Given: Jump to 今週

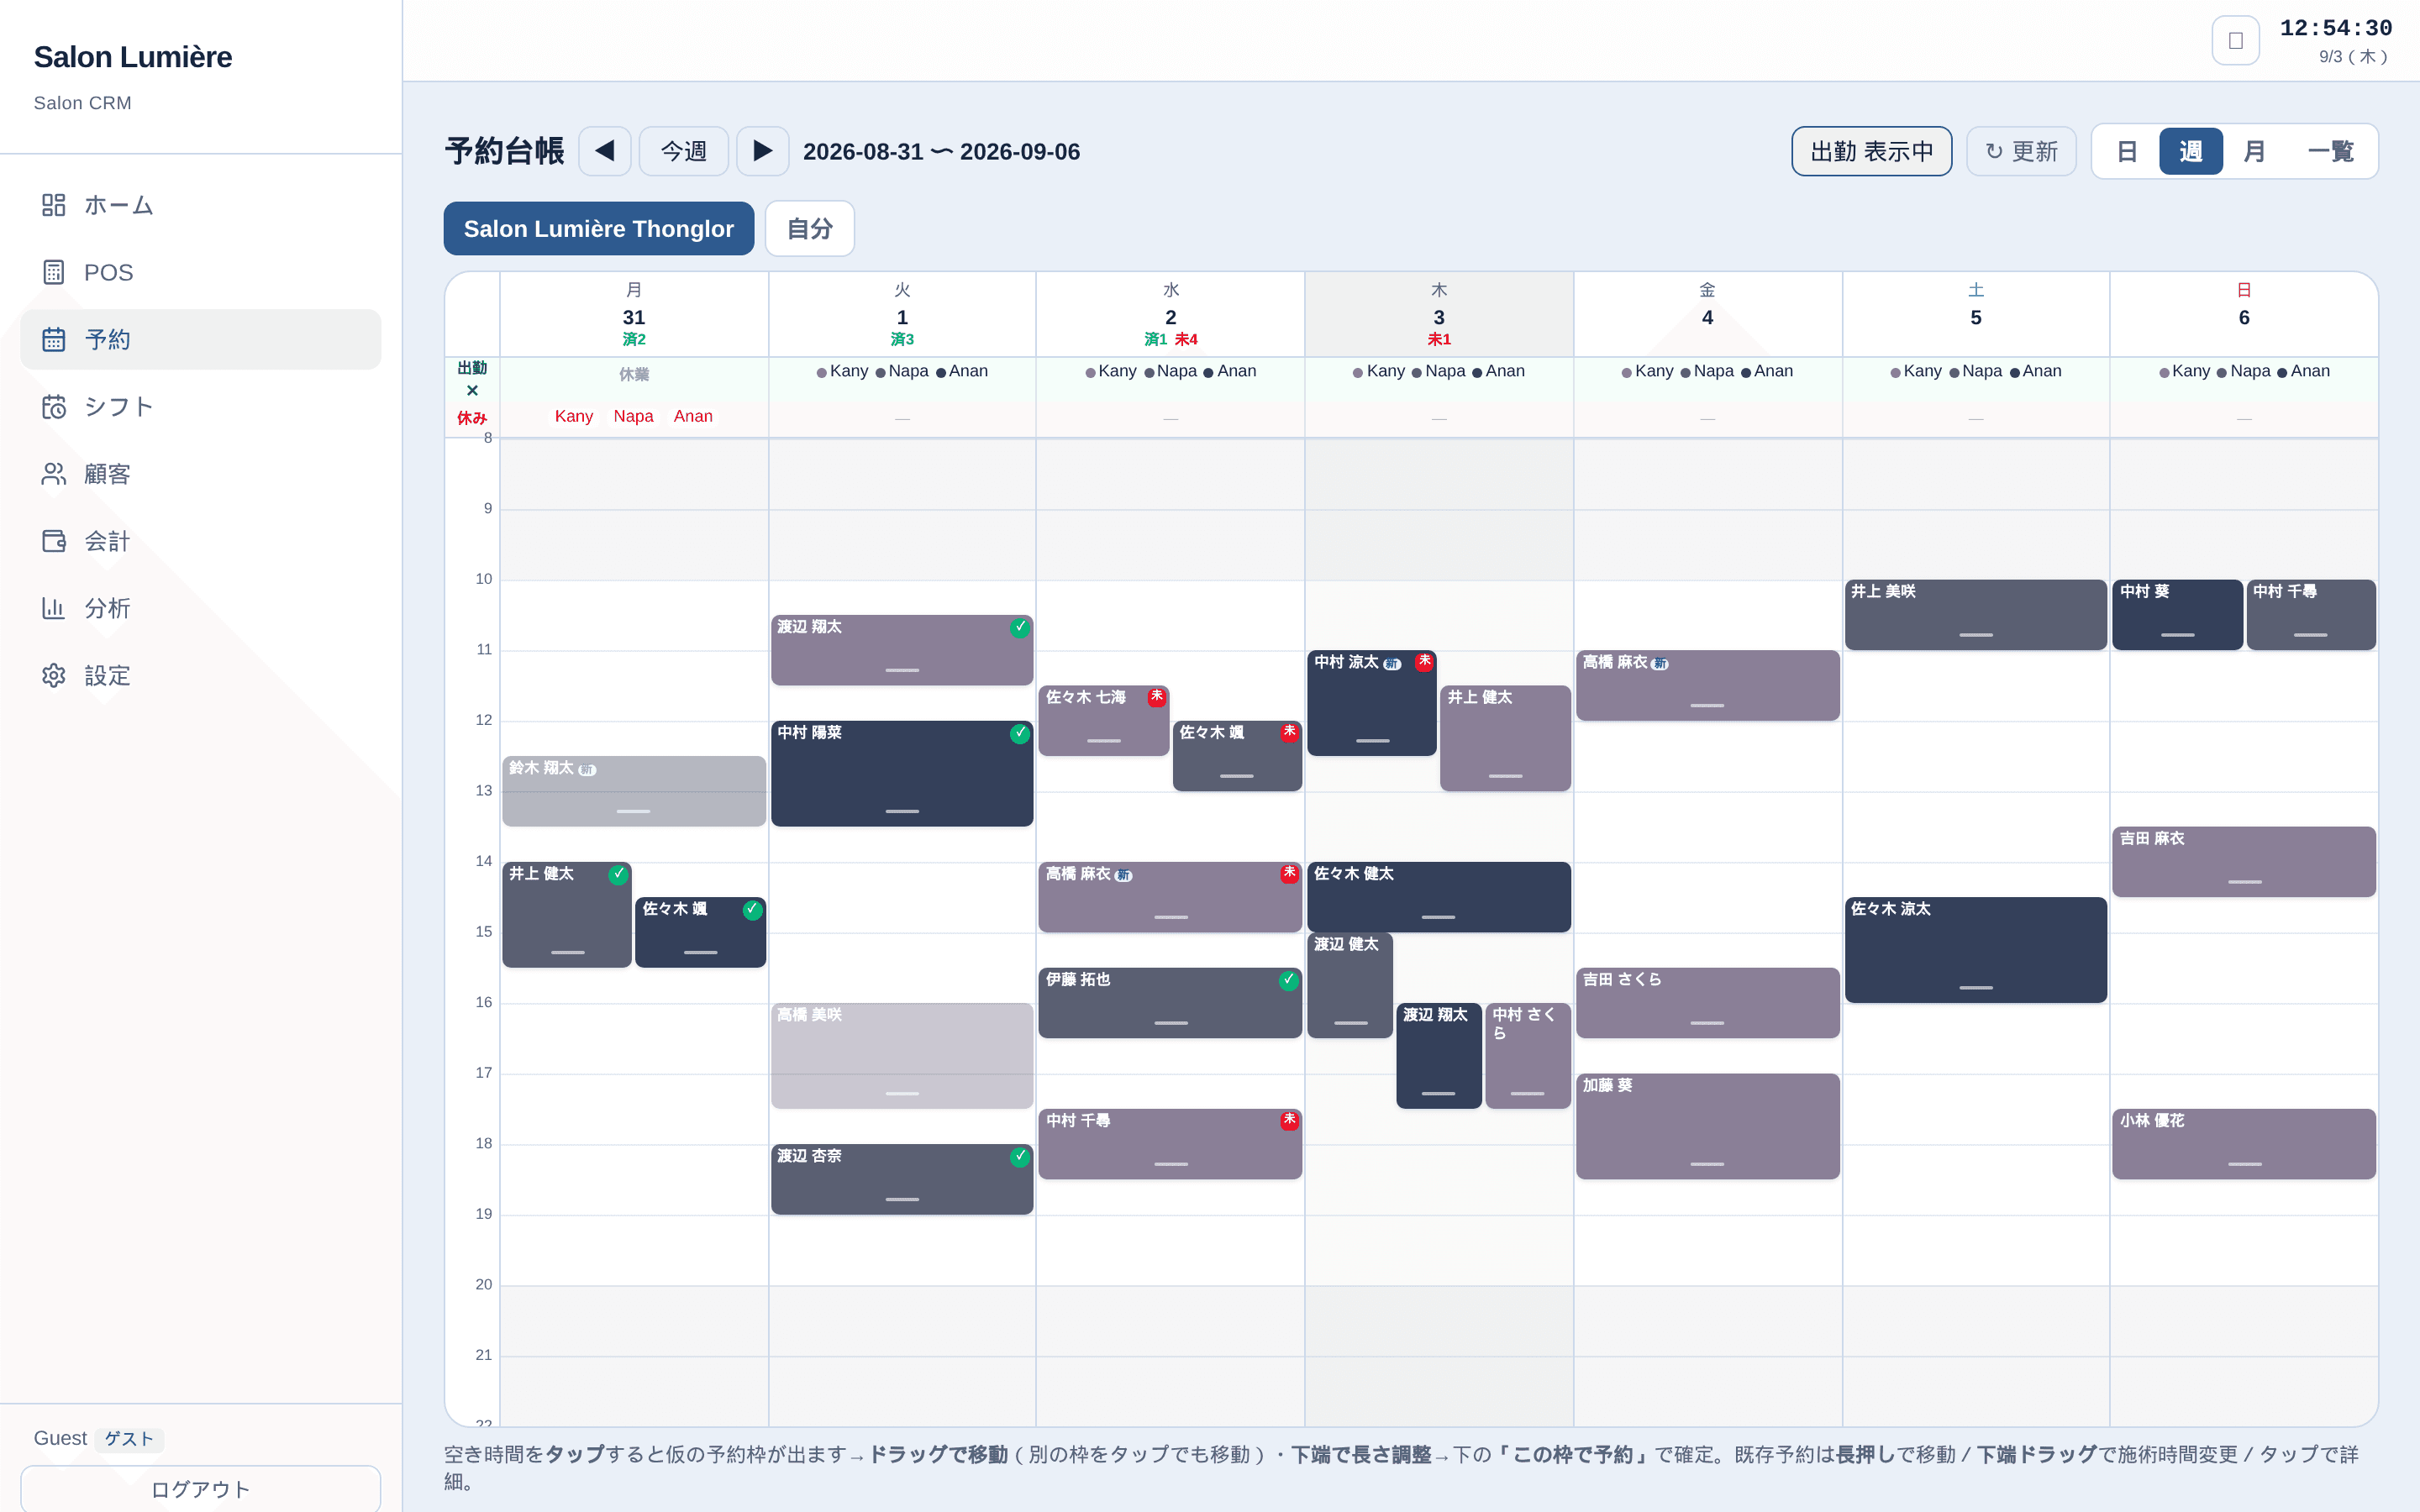Looking at the screenshot, I should coord(683,151).
